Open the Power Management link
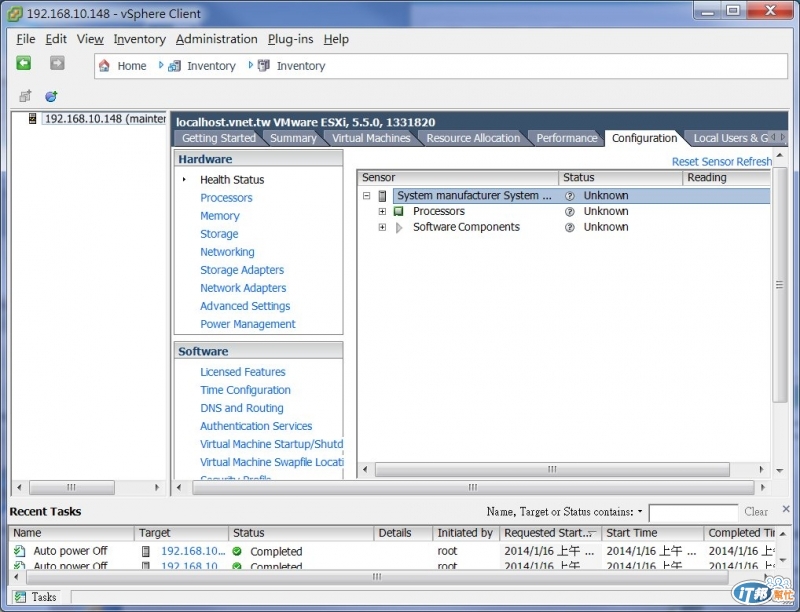800x612 pixels. (247, 324)
